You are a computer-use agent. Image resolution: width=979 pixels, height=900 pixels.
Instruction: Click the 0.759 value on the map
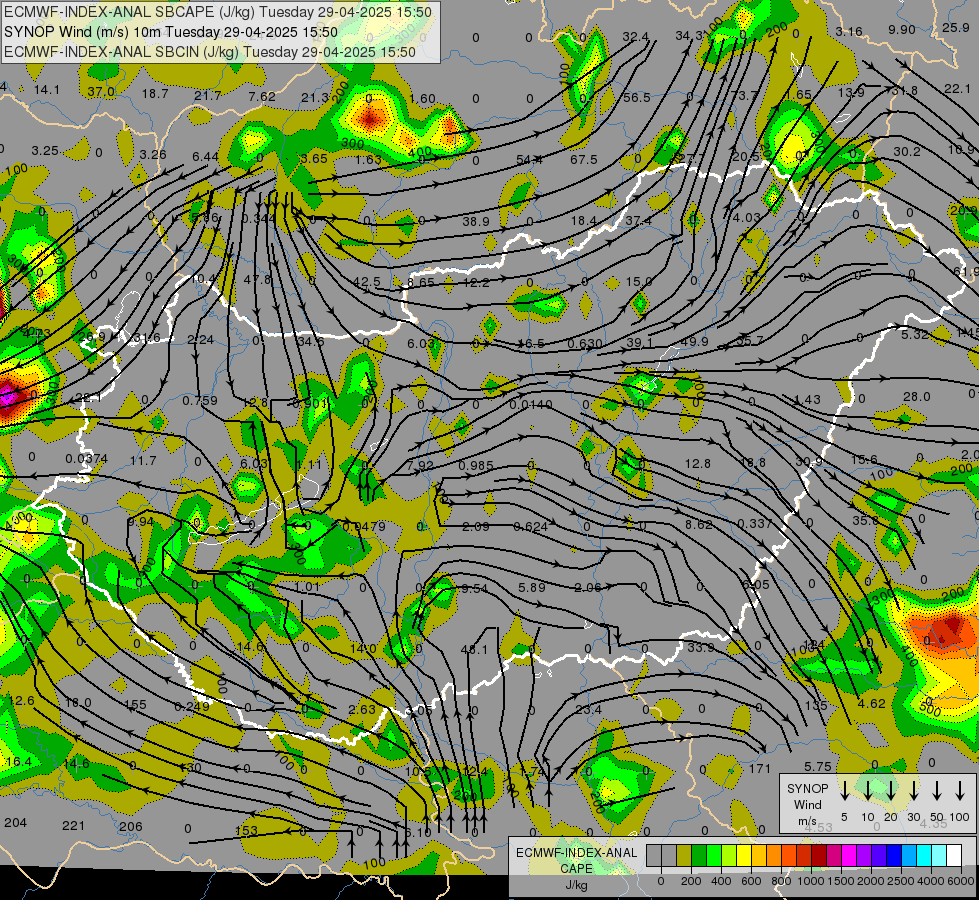[200, 400]
